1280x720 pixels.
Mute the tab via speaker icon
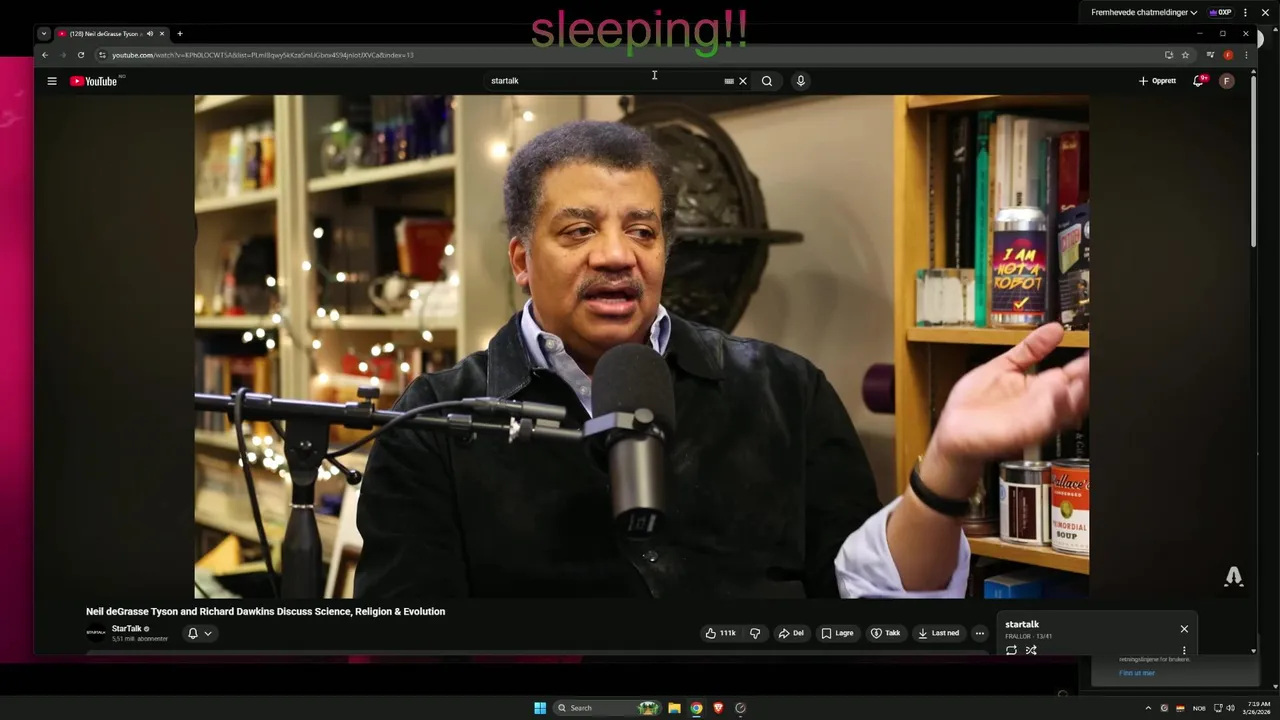pos(150,34)
